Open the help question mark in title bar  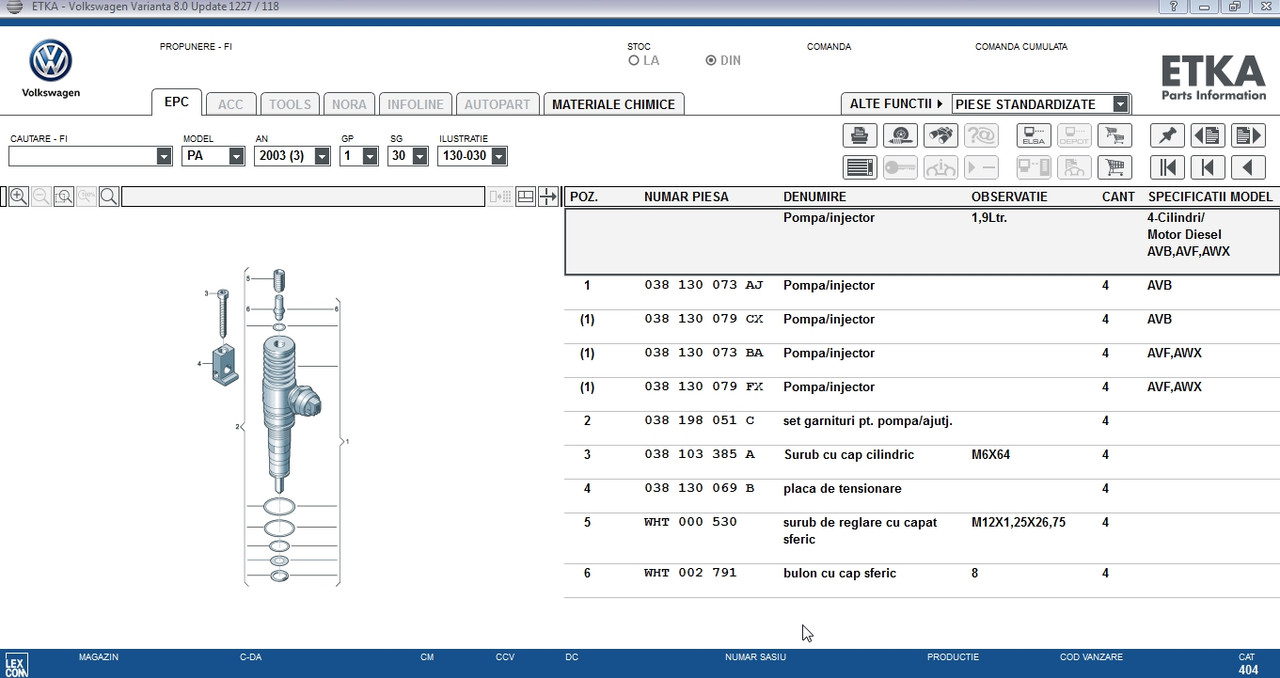tap(1171, 7)
